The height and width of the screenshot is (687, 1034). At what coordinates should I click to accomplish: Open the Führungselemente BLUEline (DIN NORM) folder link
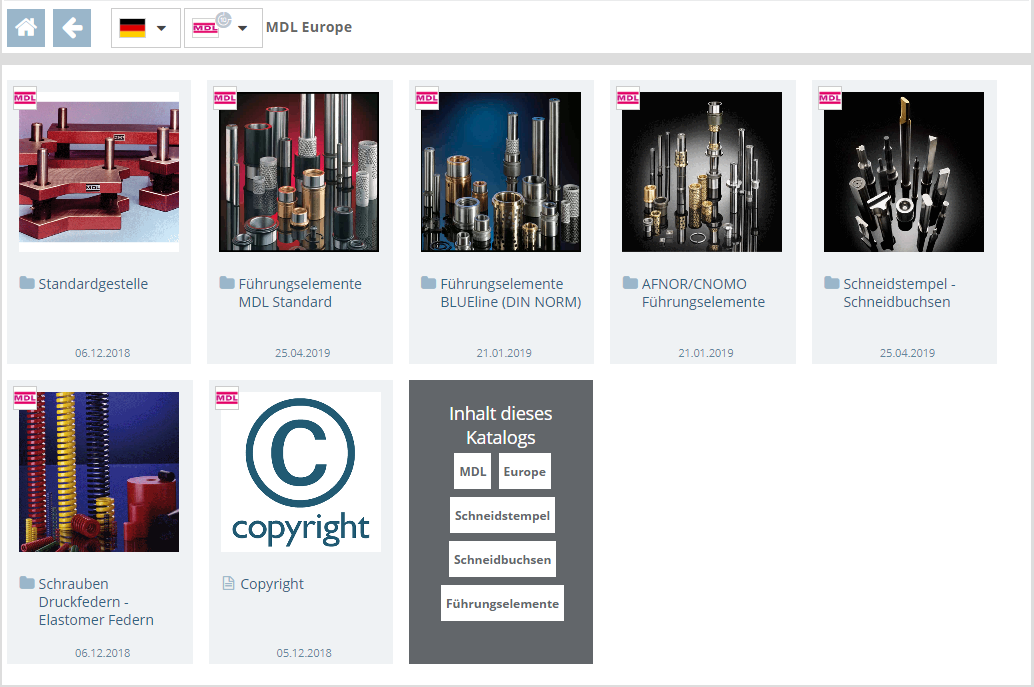click(510, 293)
